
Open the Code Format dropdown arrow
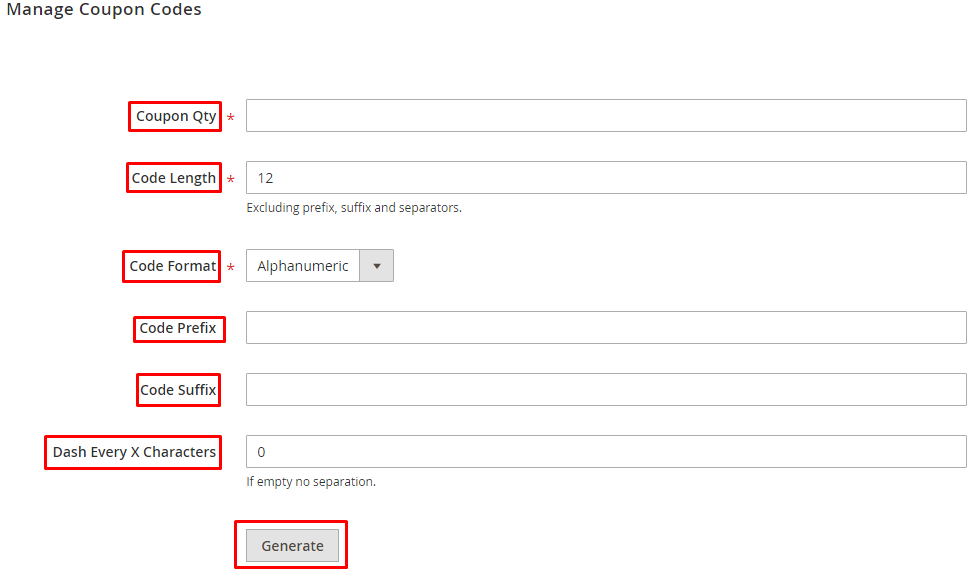coord(377,266)
